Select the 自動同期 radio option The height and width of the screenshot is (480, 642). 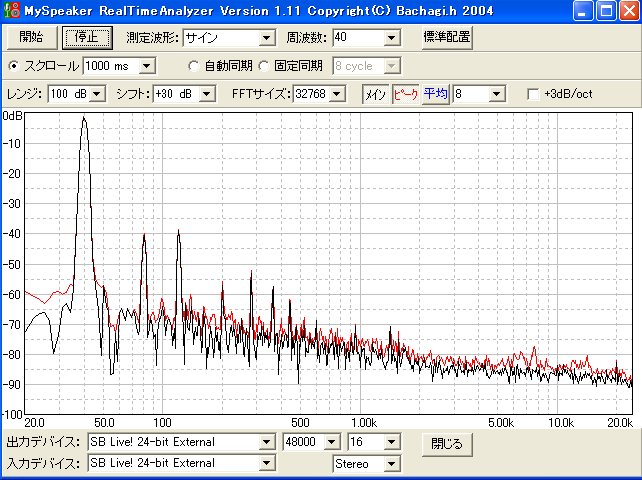(x=195, y=65)
